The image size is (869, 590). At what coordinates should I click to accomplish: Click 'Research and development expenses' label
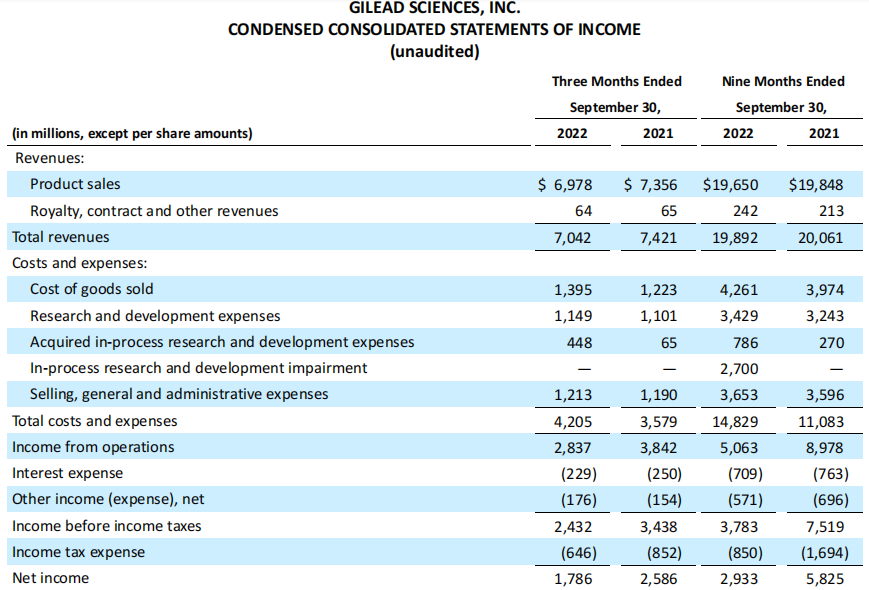tap(155, 316)
